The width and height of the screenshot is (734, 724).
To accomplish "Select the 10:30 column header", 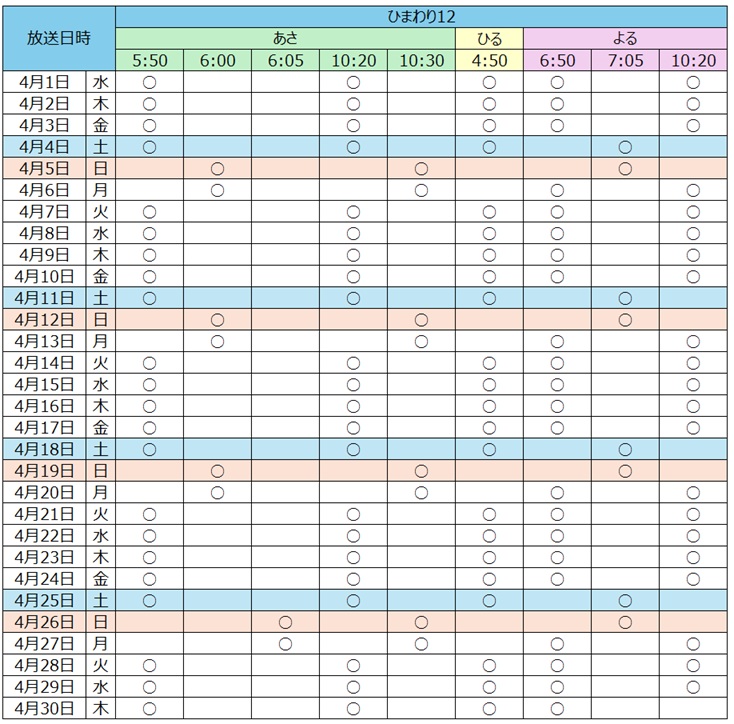I will point(421,61).
